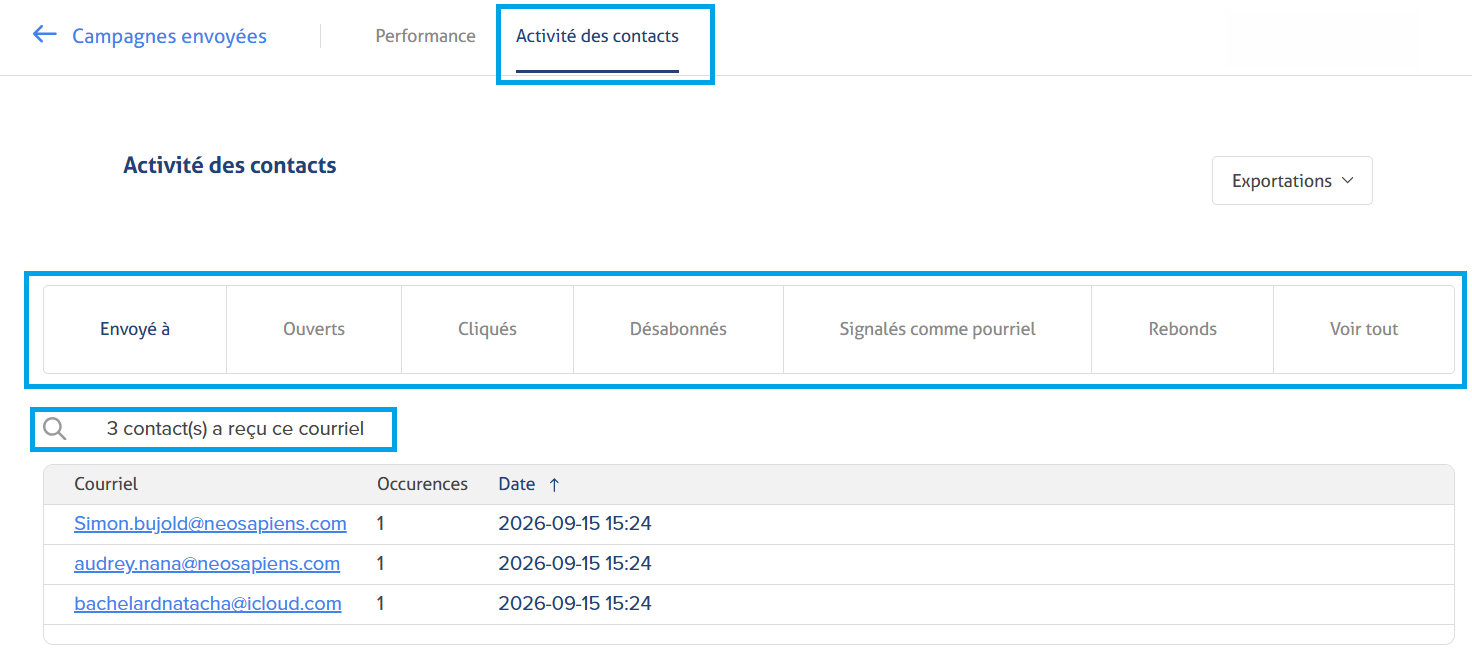Switch to the Performance tab

point(425,36)
